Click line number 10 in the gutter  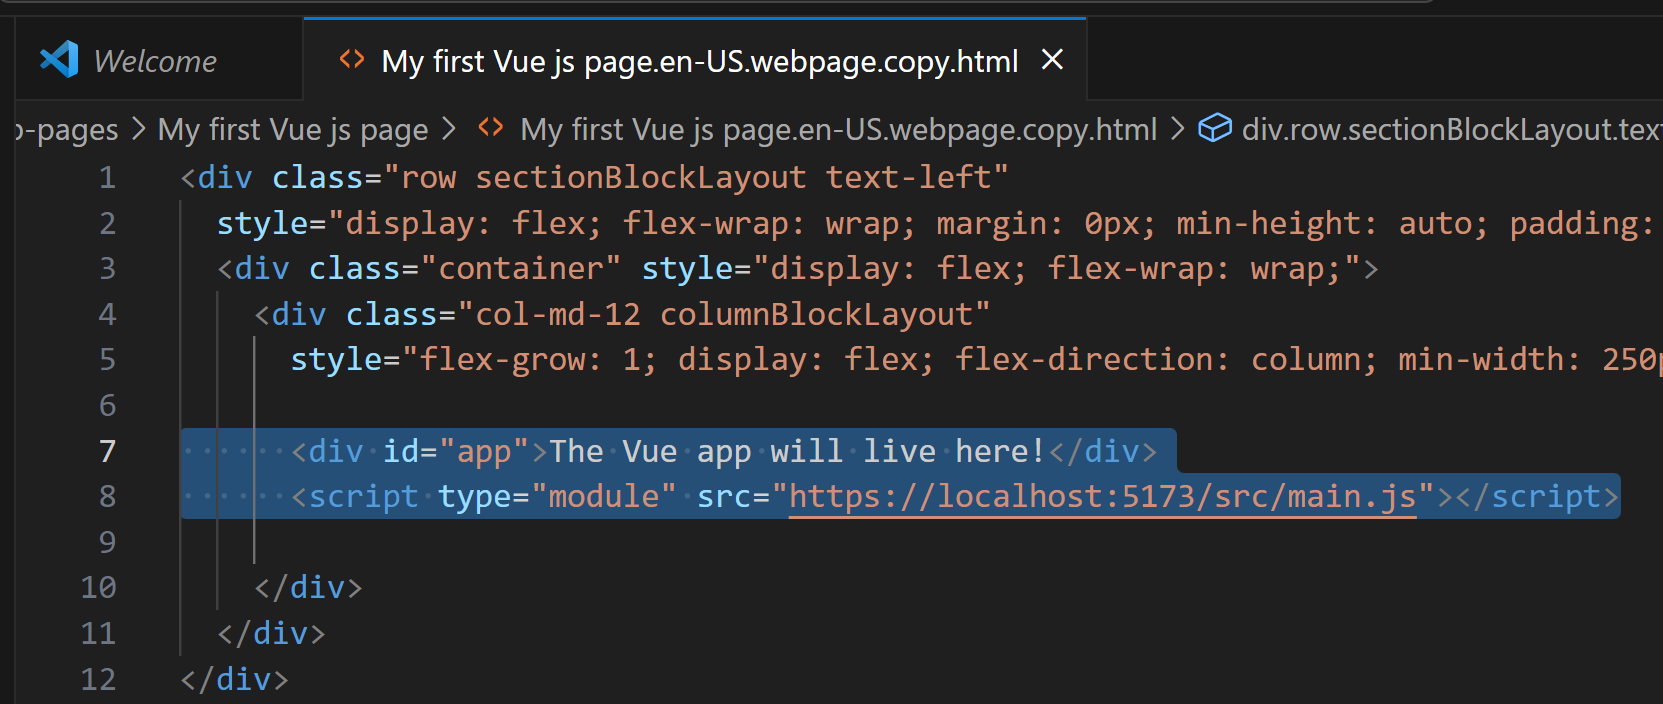coord(98,587)
